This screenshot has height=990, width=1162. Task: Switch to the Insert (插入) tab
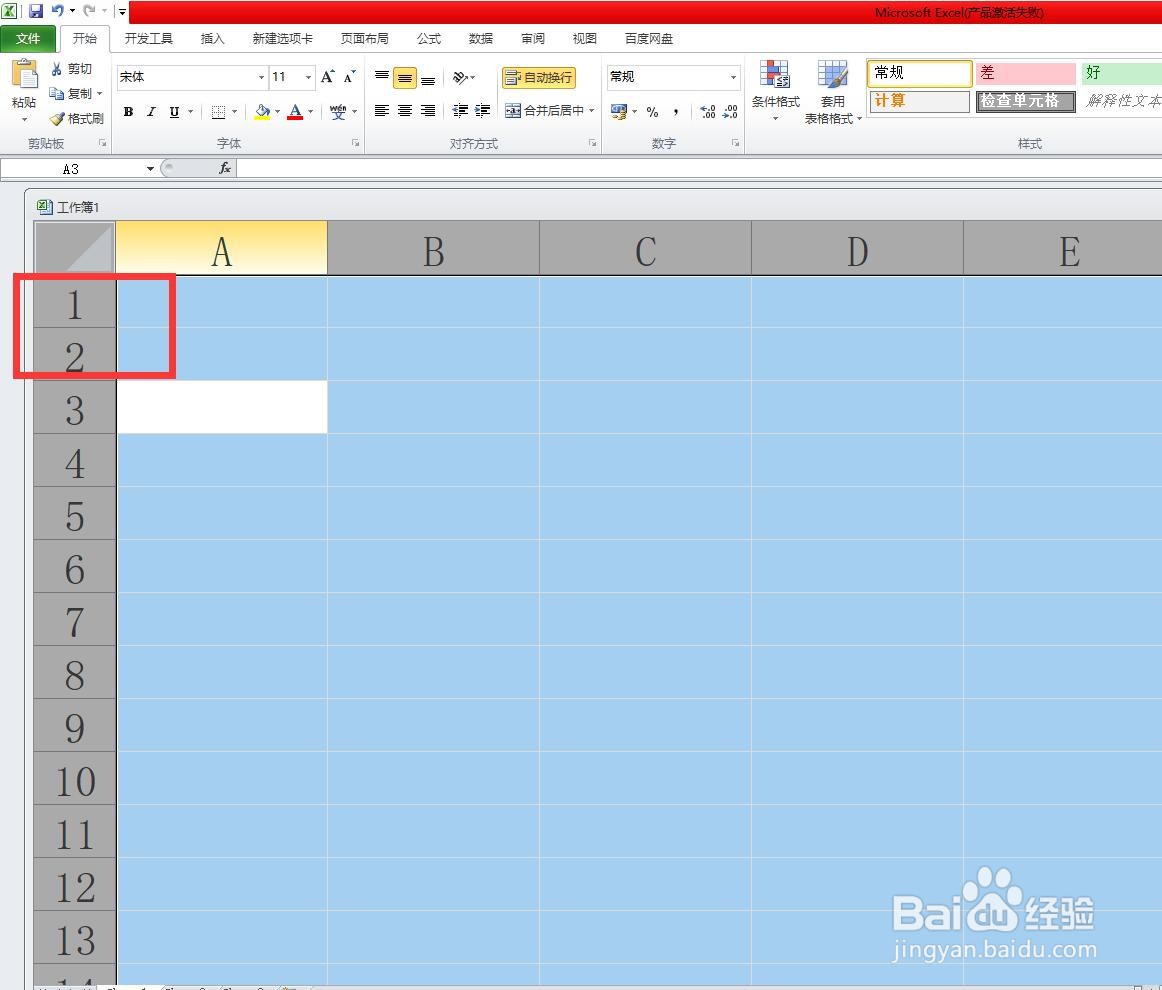point(213,39)
